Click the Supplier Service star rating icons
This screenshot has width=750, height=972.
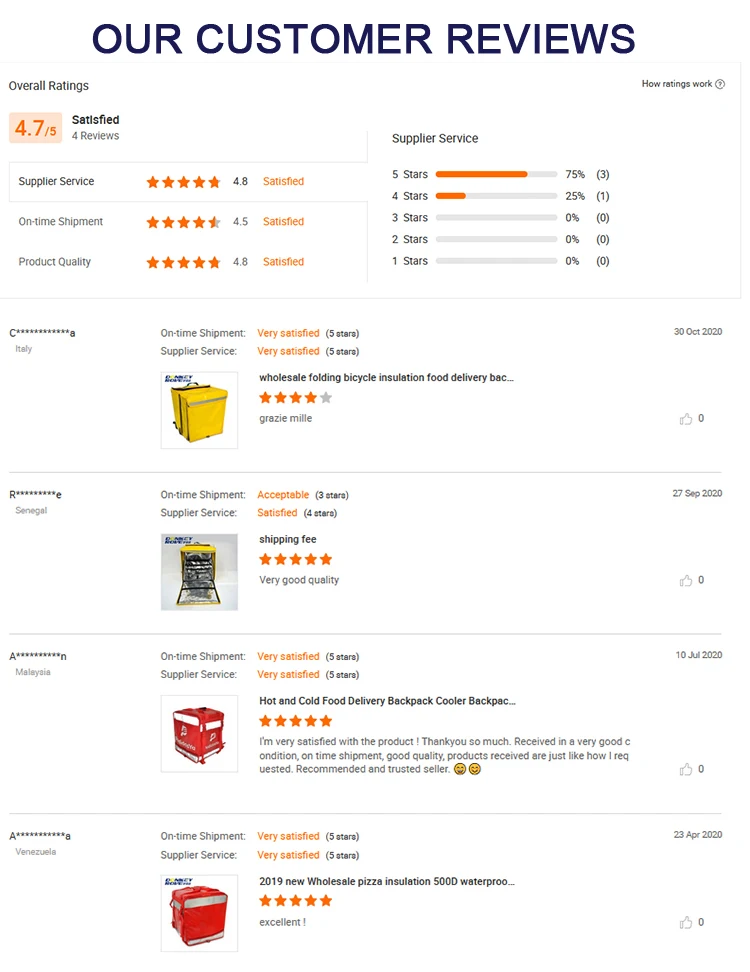pyautogui.click(x=183, y=182)
